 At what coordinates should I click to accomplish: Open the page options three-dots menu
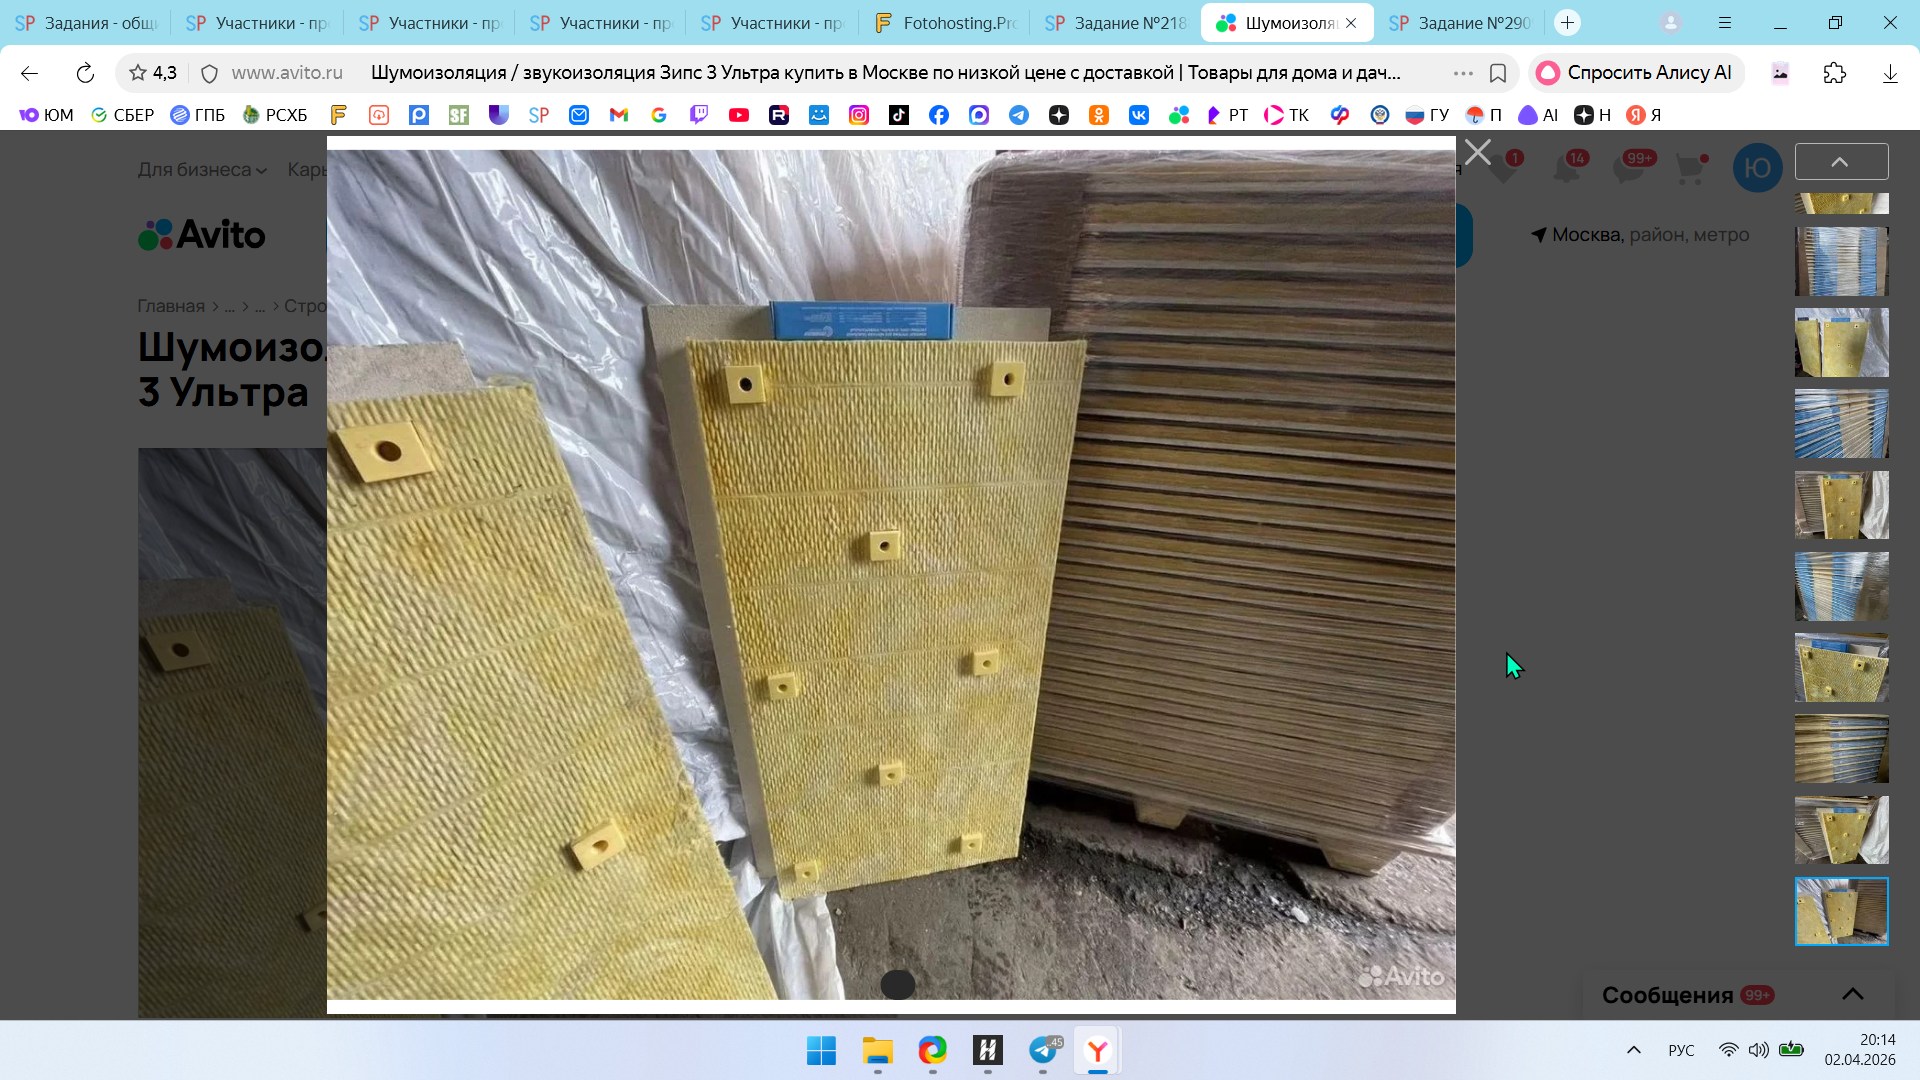[1462, 73]
